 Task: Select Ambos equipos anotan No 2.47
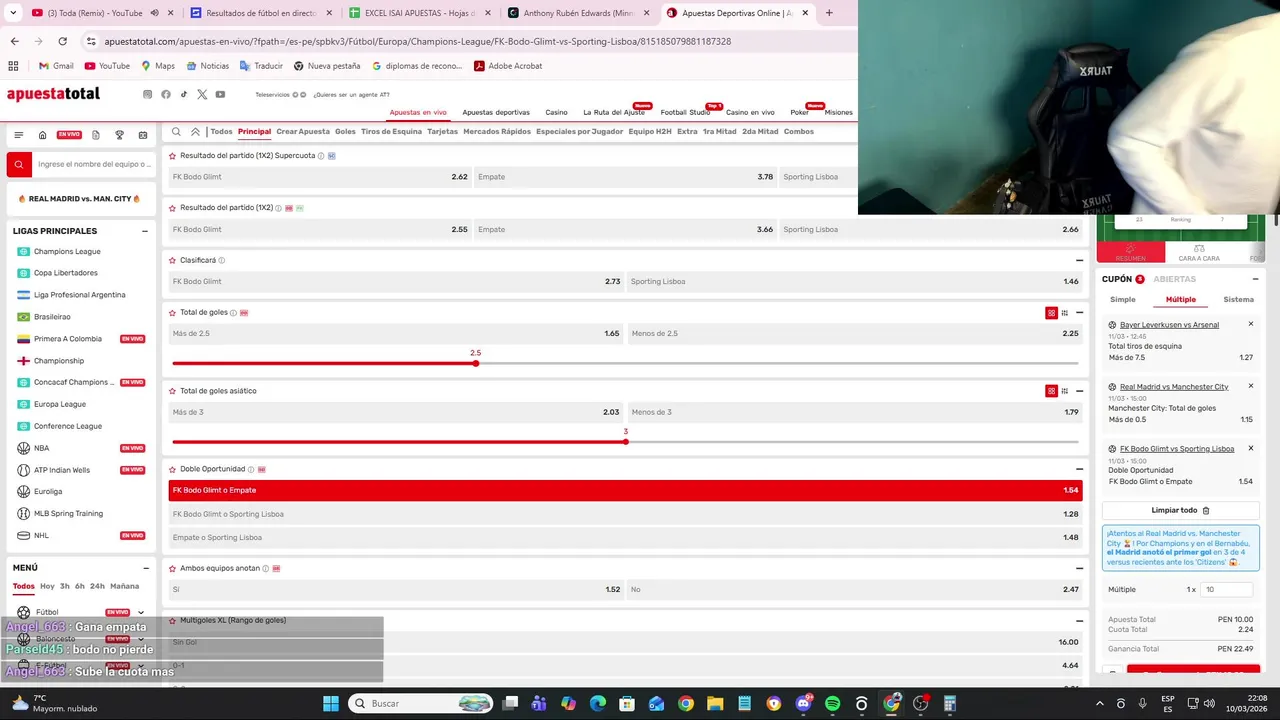pos(855,589)
